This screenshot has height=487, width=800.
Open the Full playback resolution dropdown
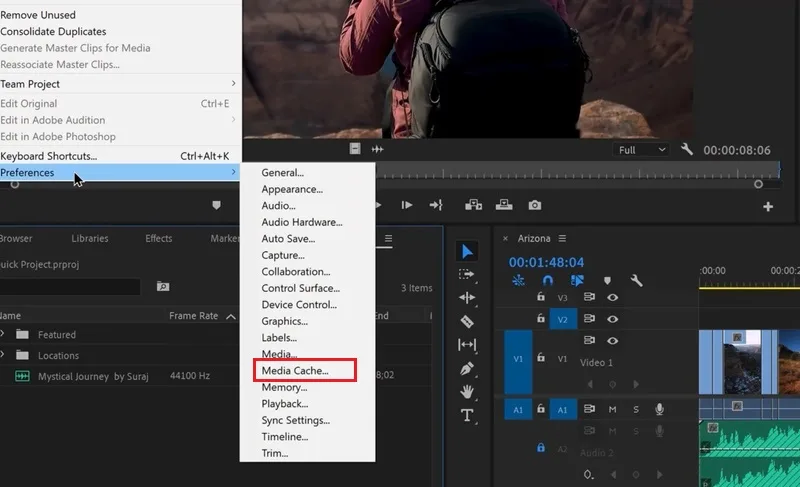pyautogui.click(x=641, y=150)
